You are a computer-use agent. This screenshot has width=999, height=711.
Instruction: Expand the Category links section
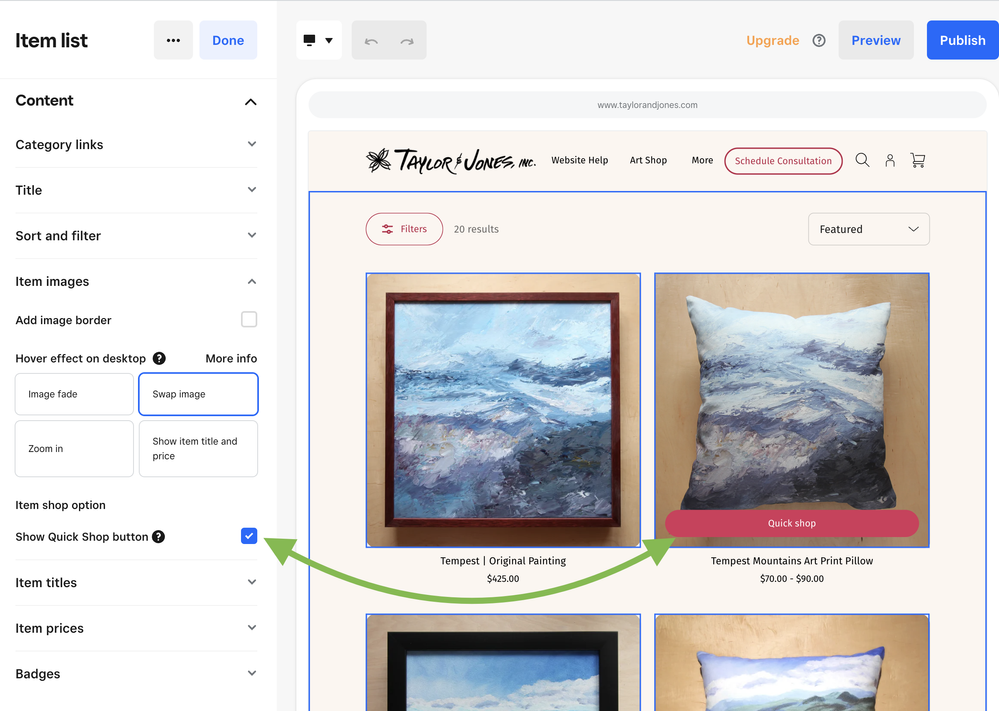136,145
